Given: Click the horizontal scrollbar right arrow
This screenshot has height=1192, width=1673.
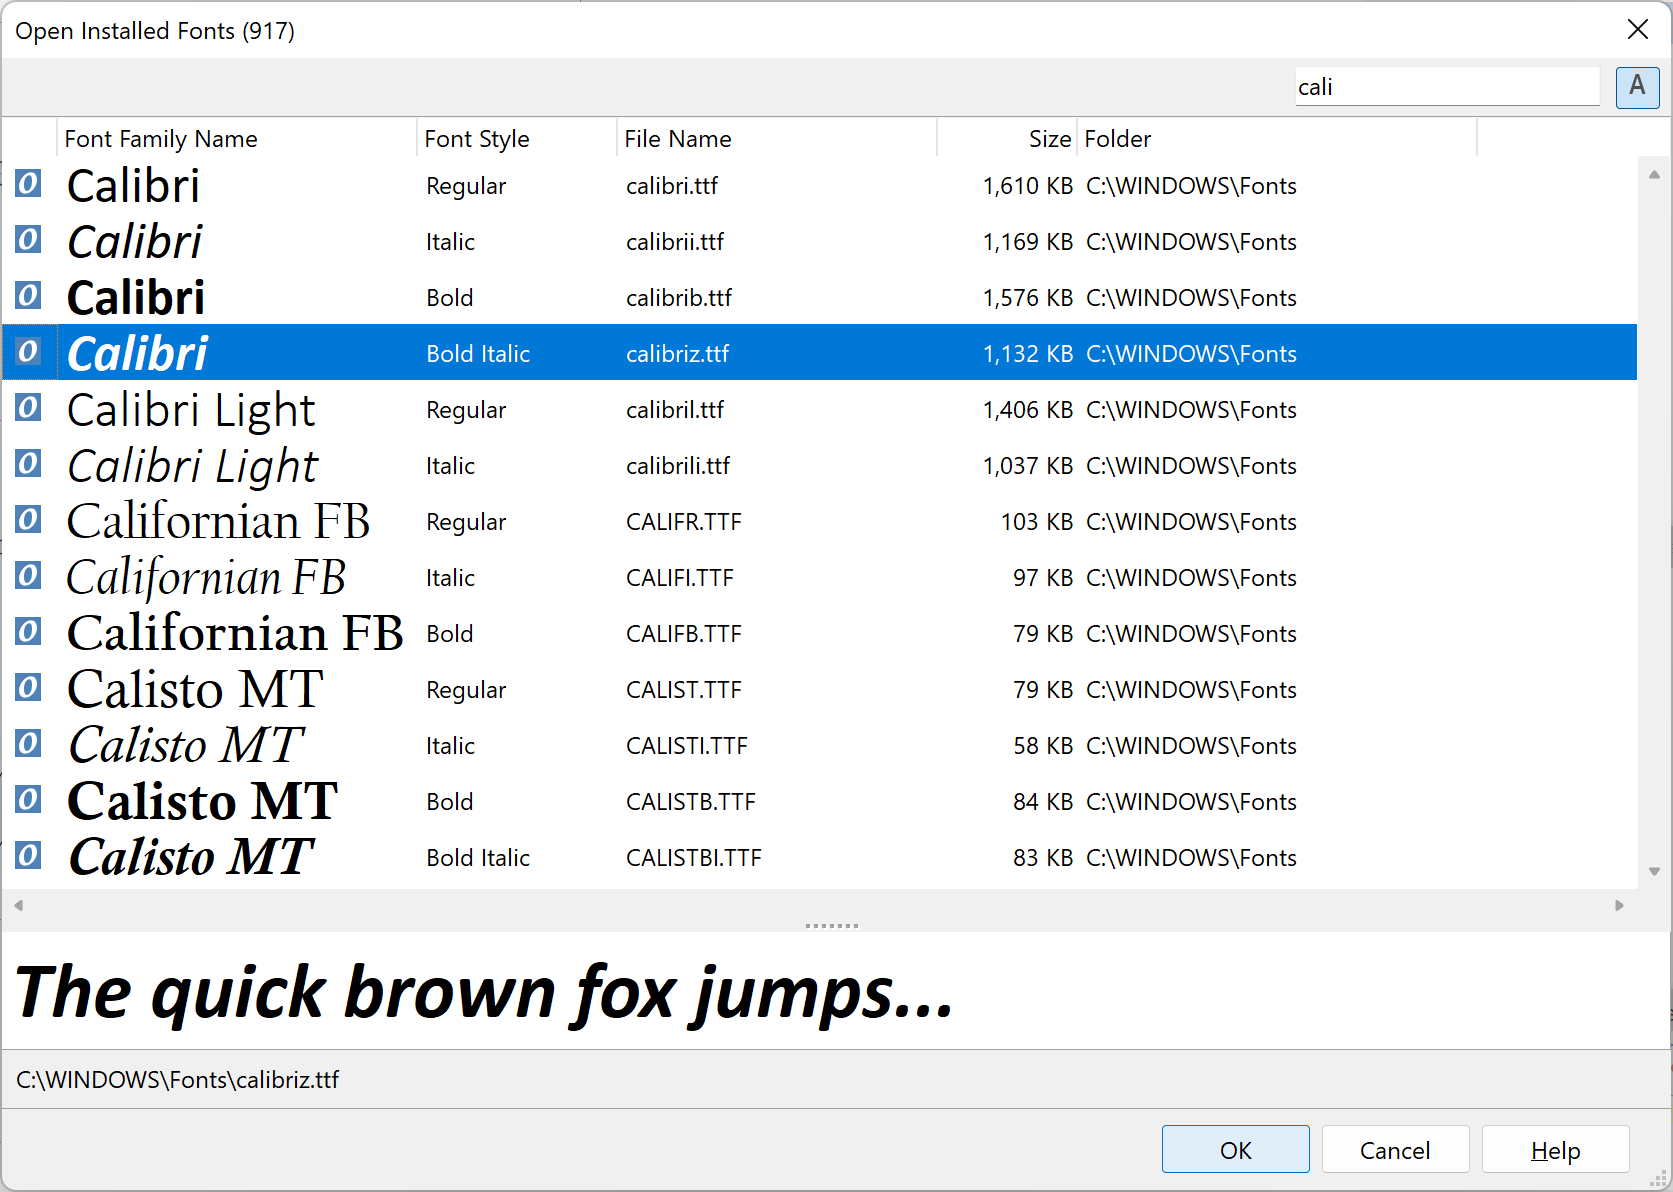Looking at the screenshot, I should point(1619,905).
